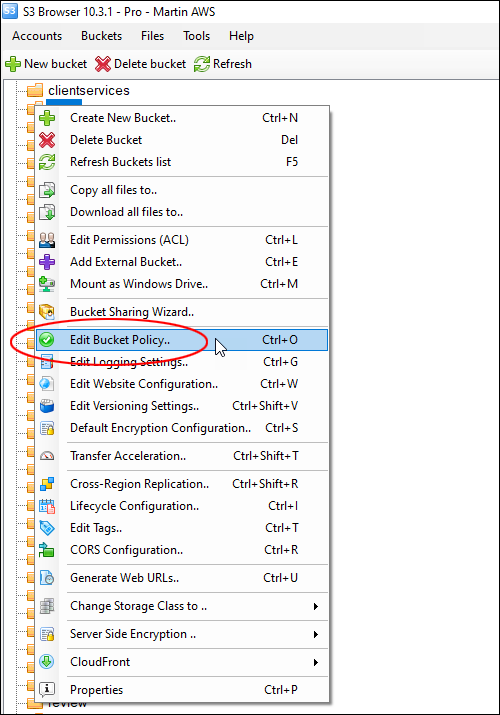
Task: Open Properties from the context menu
Action: click(x=182, y=689)
